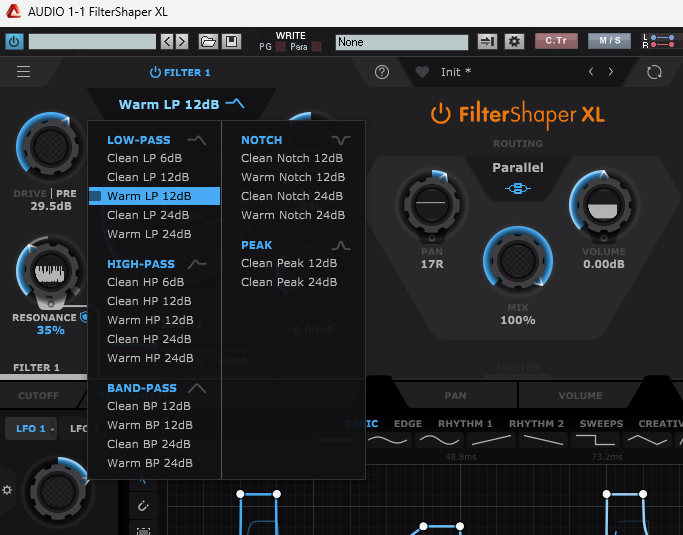
Task: Select Clean HP 12dB filter
Action: click(149, 301)
